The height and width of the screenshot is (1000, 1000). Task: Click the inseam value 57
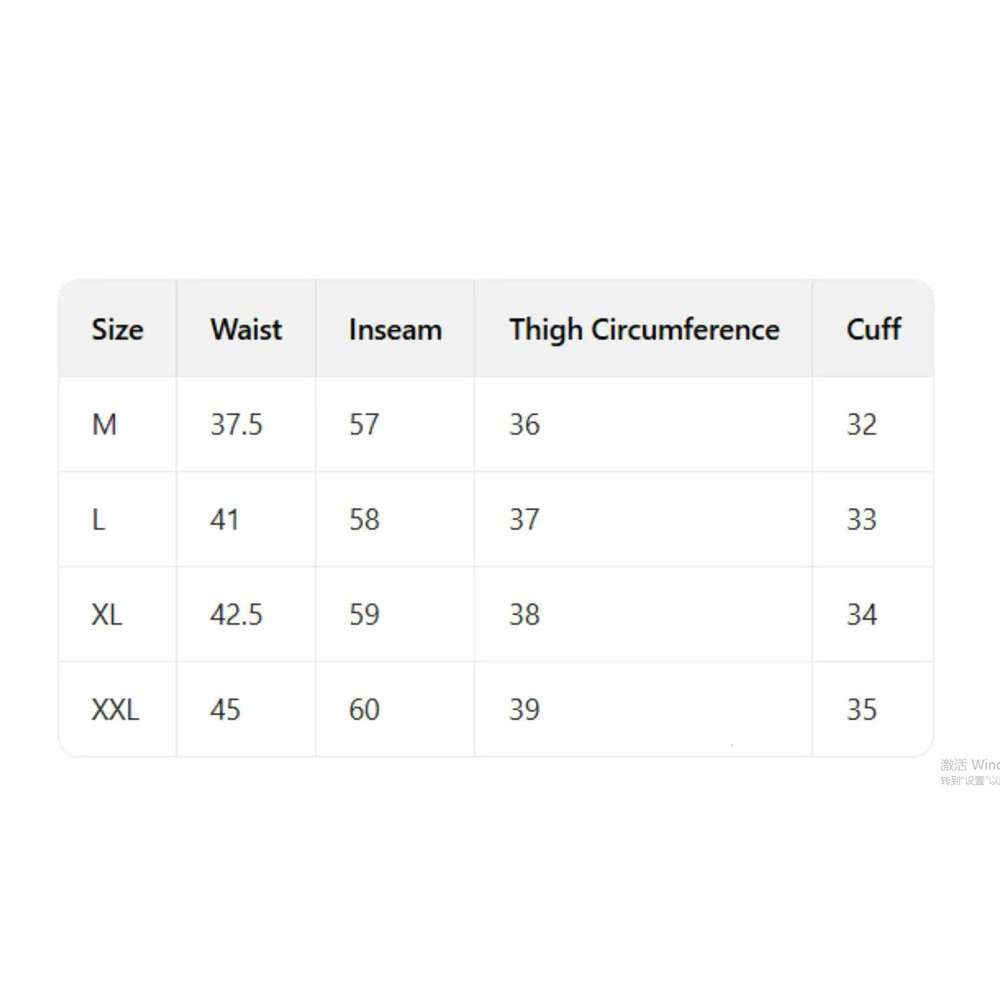click(x=364, y=425)
